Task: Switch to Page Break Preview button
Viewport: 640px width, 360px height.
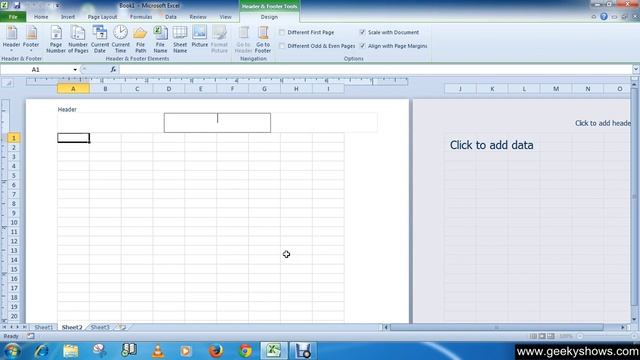Action: point(551,336)
